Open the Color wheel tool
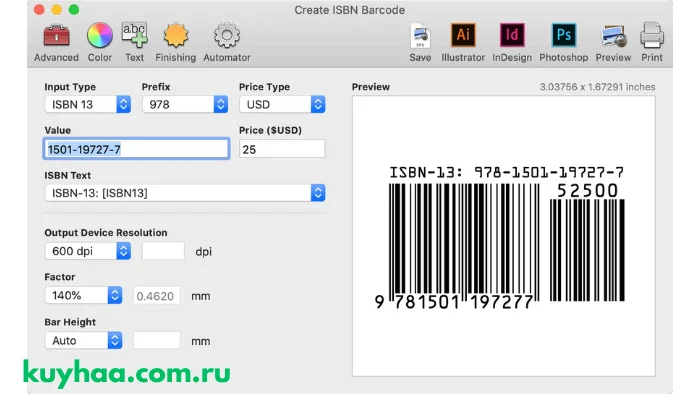The image size is (700, 394). point(100,36)
